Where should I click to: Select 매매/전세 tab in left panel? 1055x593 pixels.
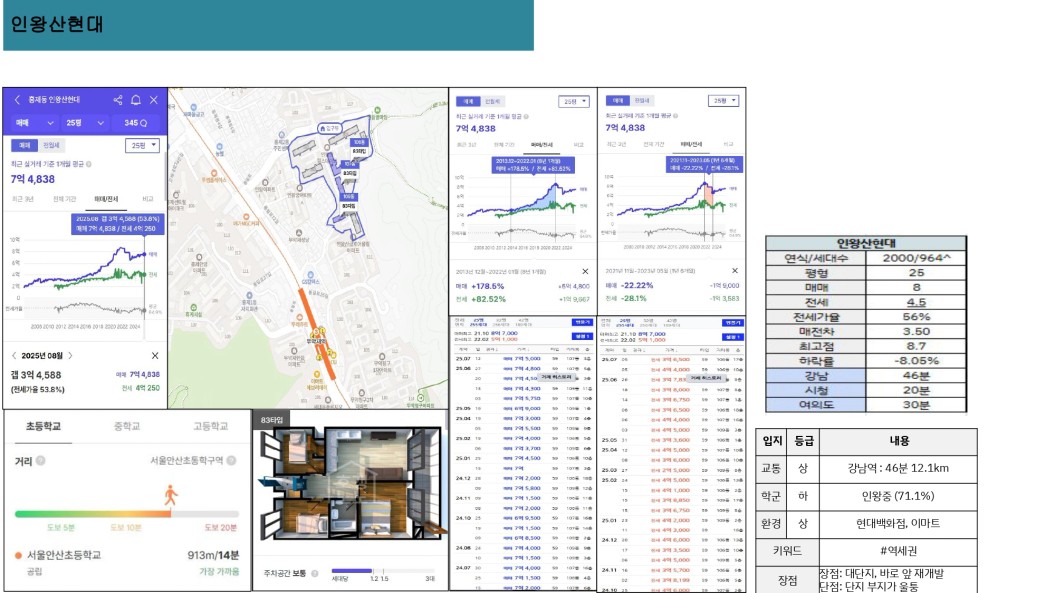[106, 199]
